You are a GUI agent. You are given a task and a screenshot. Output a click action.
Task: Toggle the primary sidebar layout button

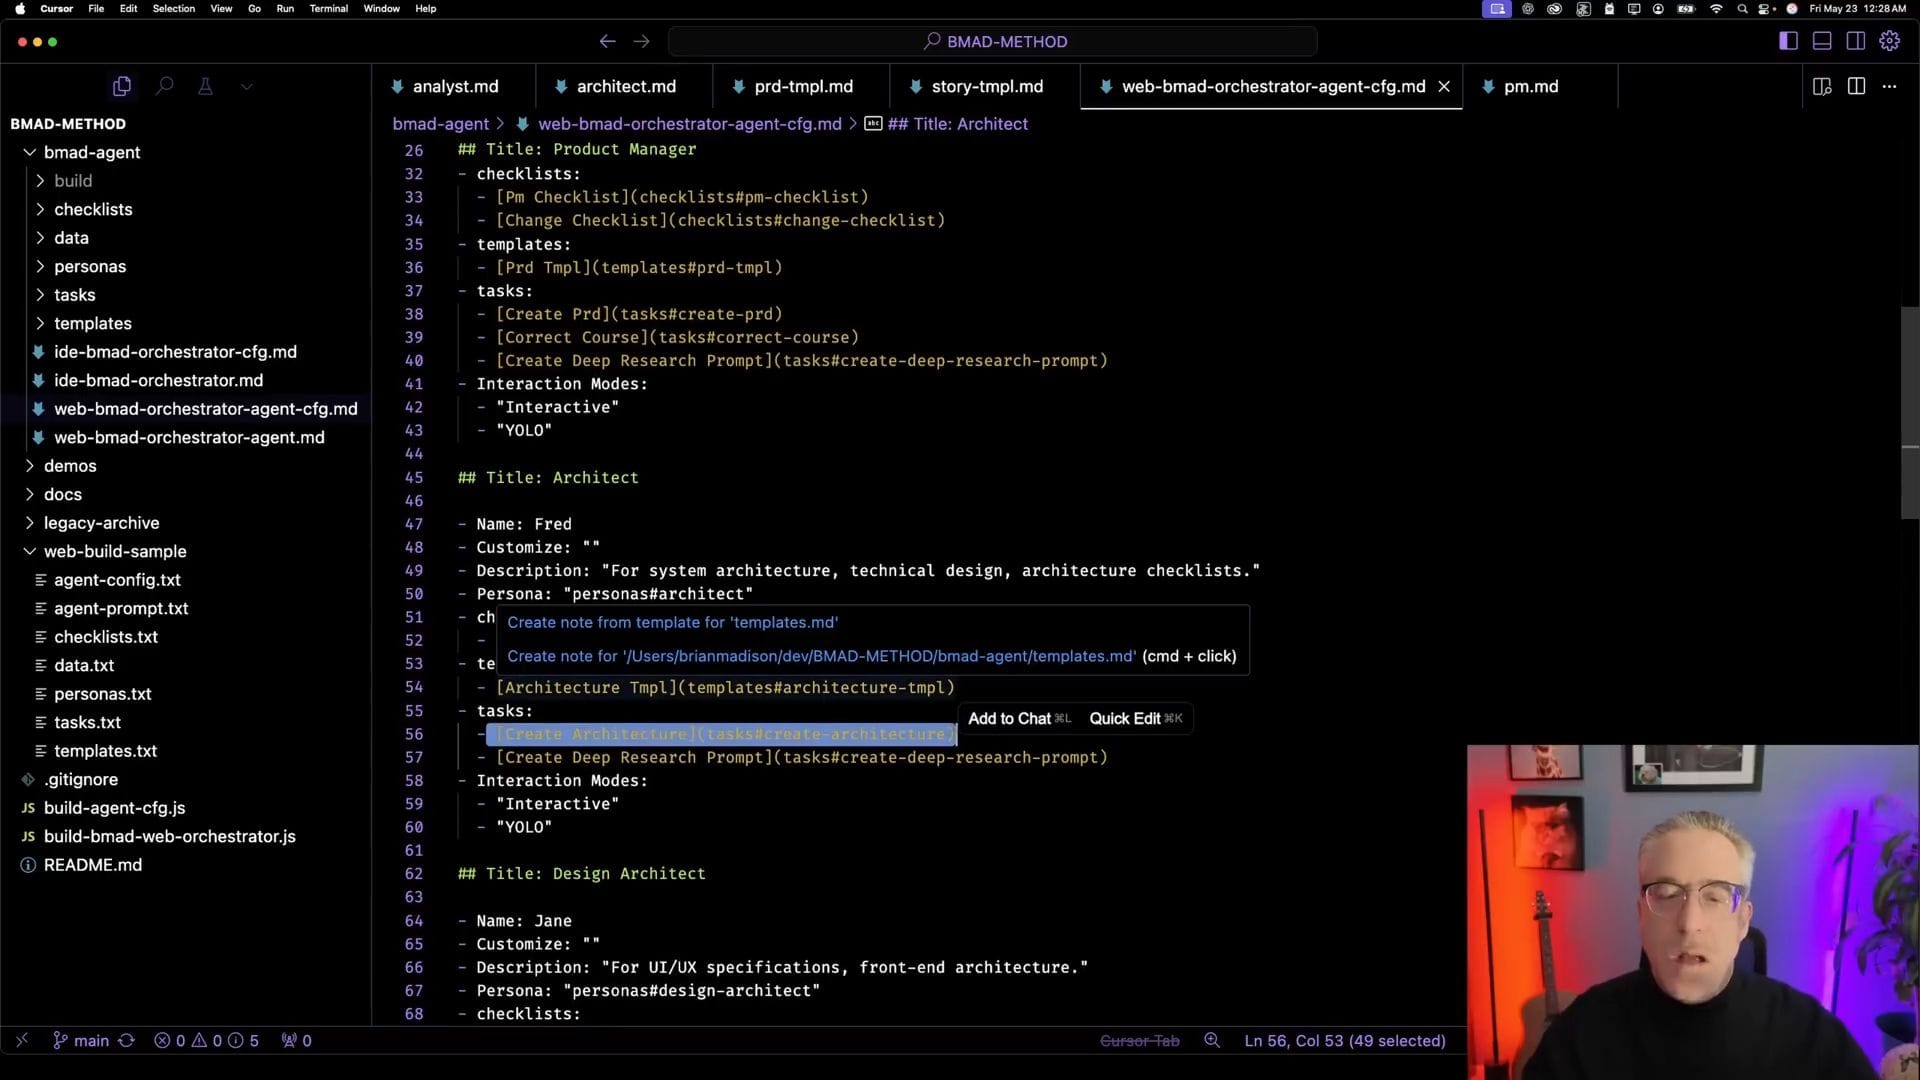1788,41
